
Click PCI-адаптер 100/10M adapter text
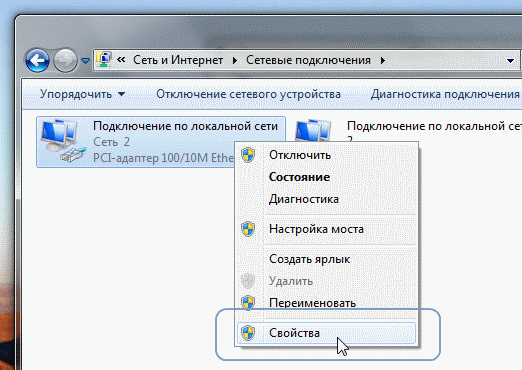point(163,158)
